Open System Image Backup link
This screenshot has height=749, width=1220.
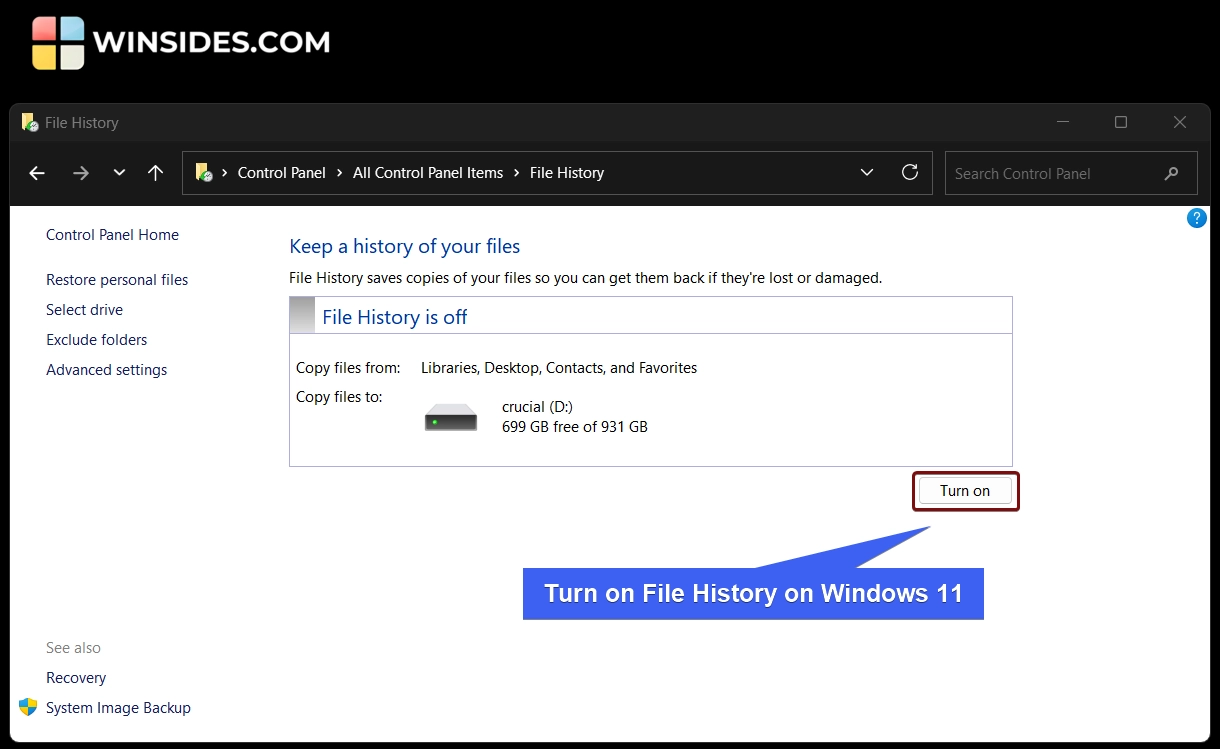[x=118, y=708]
